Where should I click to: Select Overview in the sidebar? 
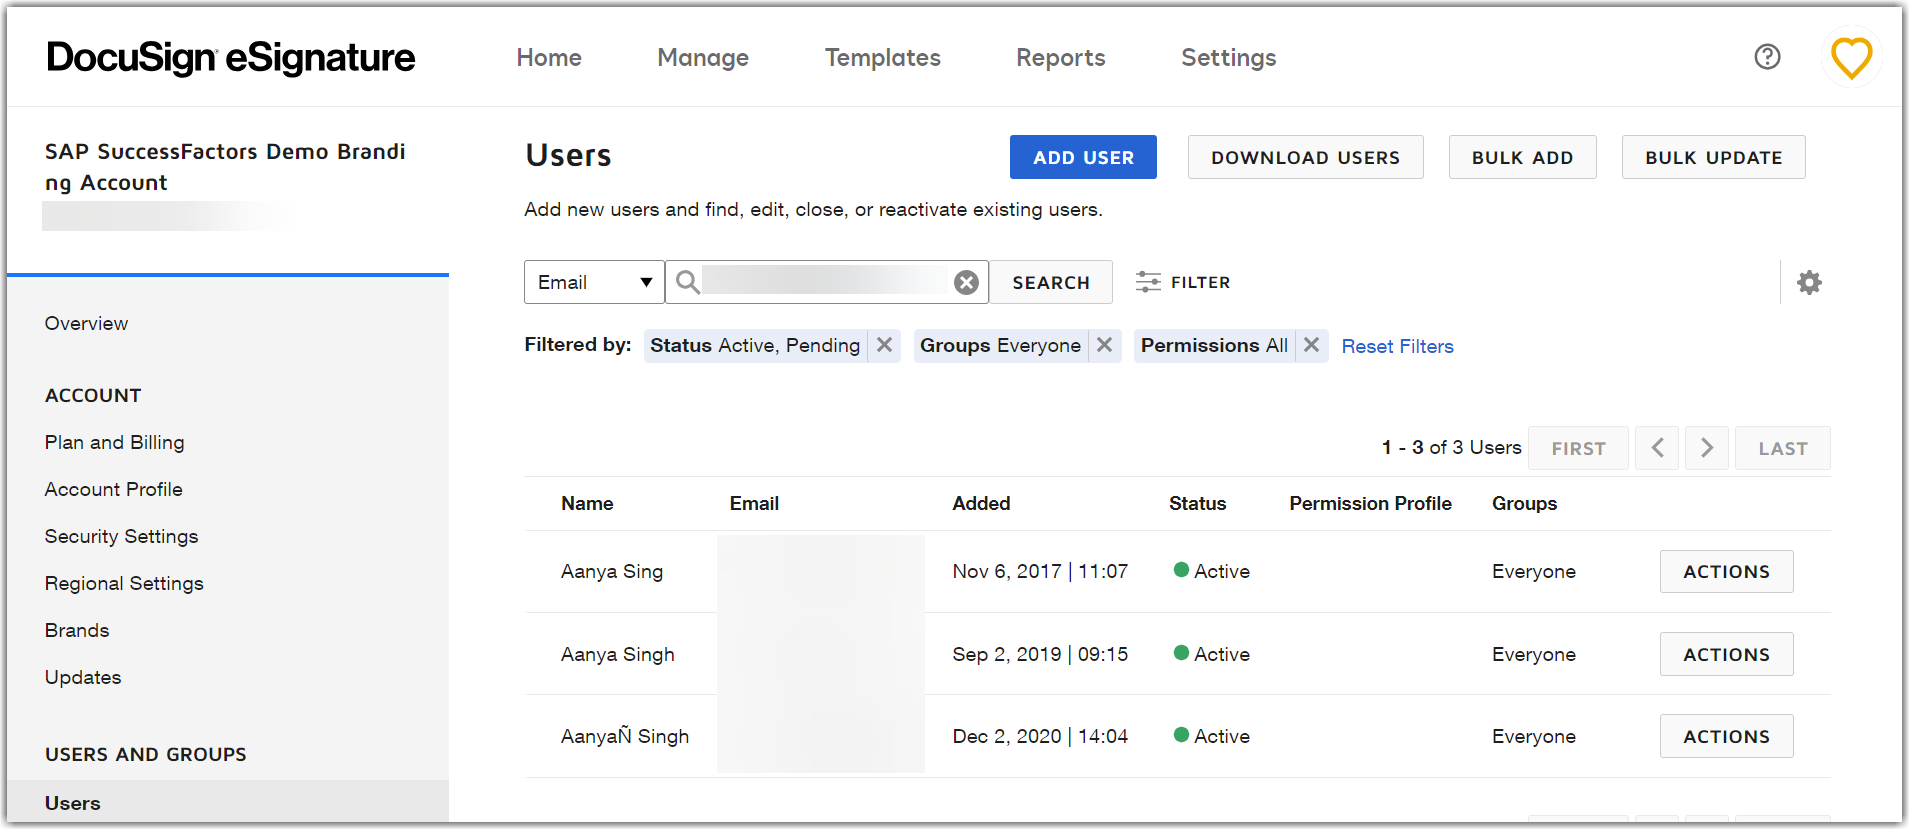coord(86,323)
